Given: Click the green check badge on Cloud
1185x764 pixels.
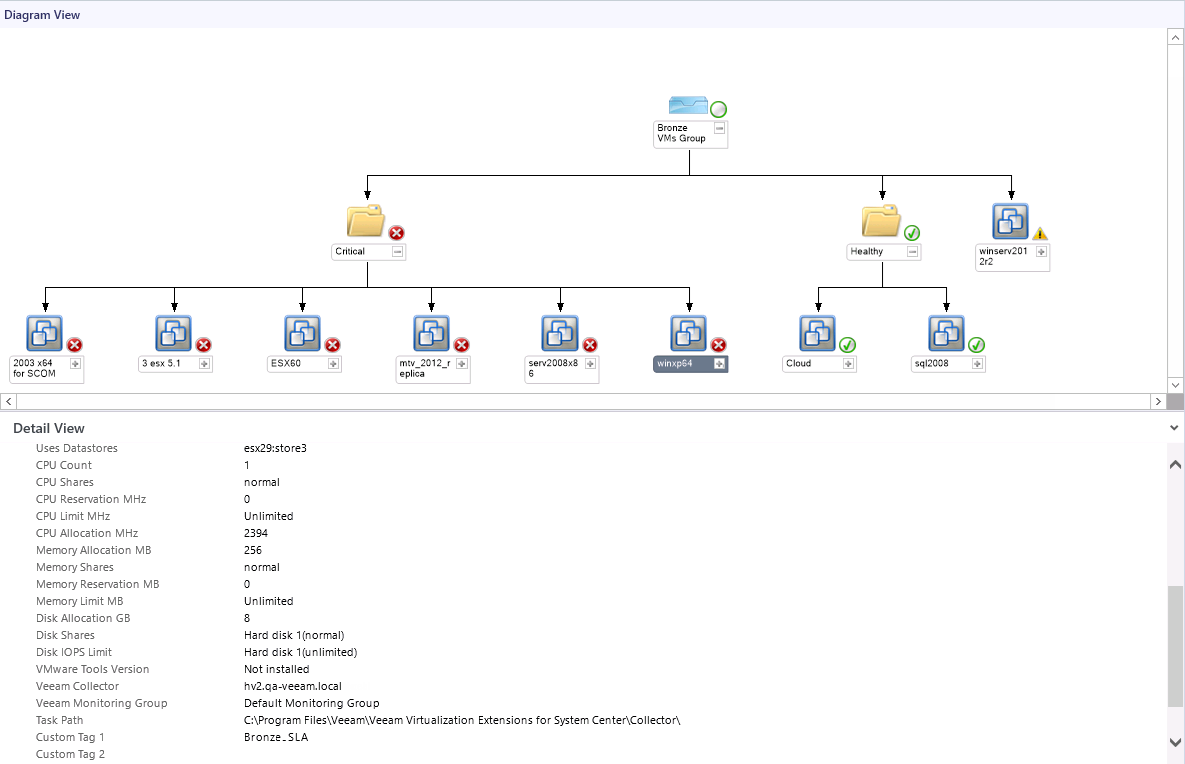Looking at the screenshot, I should (x=848, y=345).
